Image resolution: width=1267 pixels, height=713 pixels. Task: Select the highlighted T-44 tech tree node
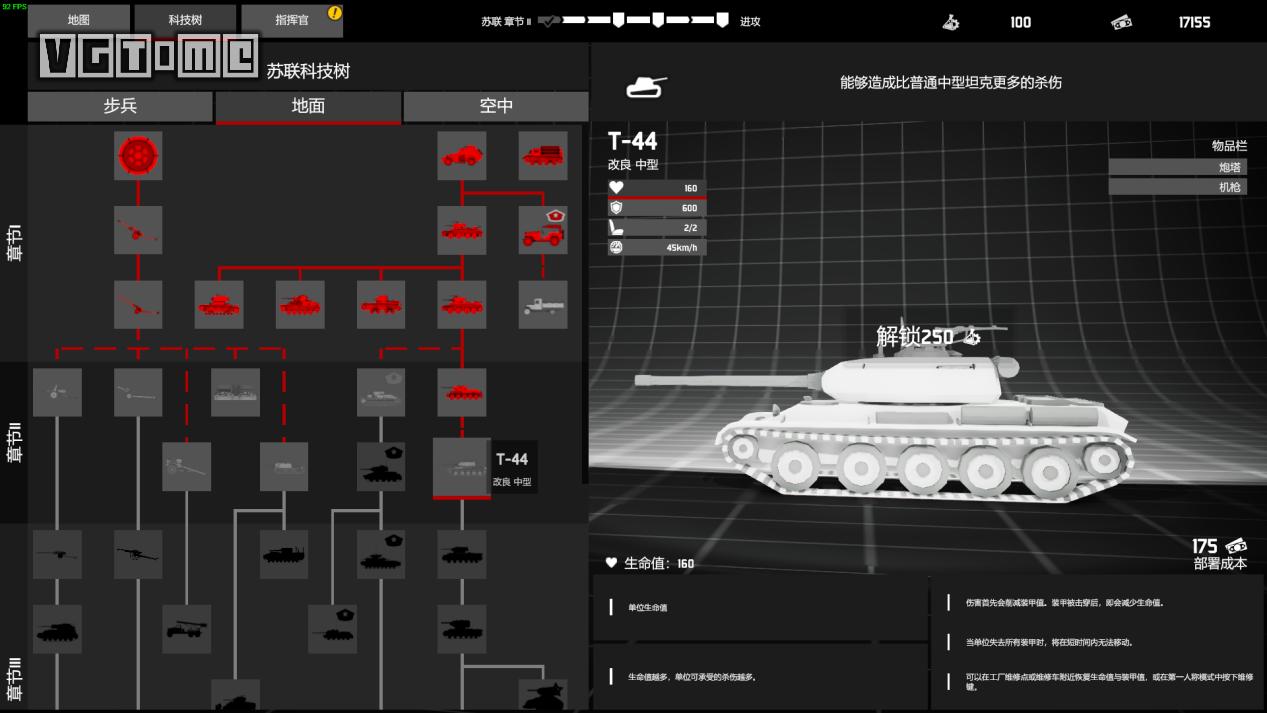click(462, 467)
